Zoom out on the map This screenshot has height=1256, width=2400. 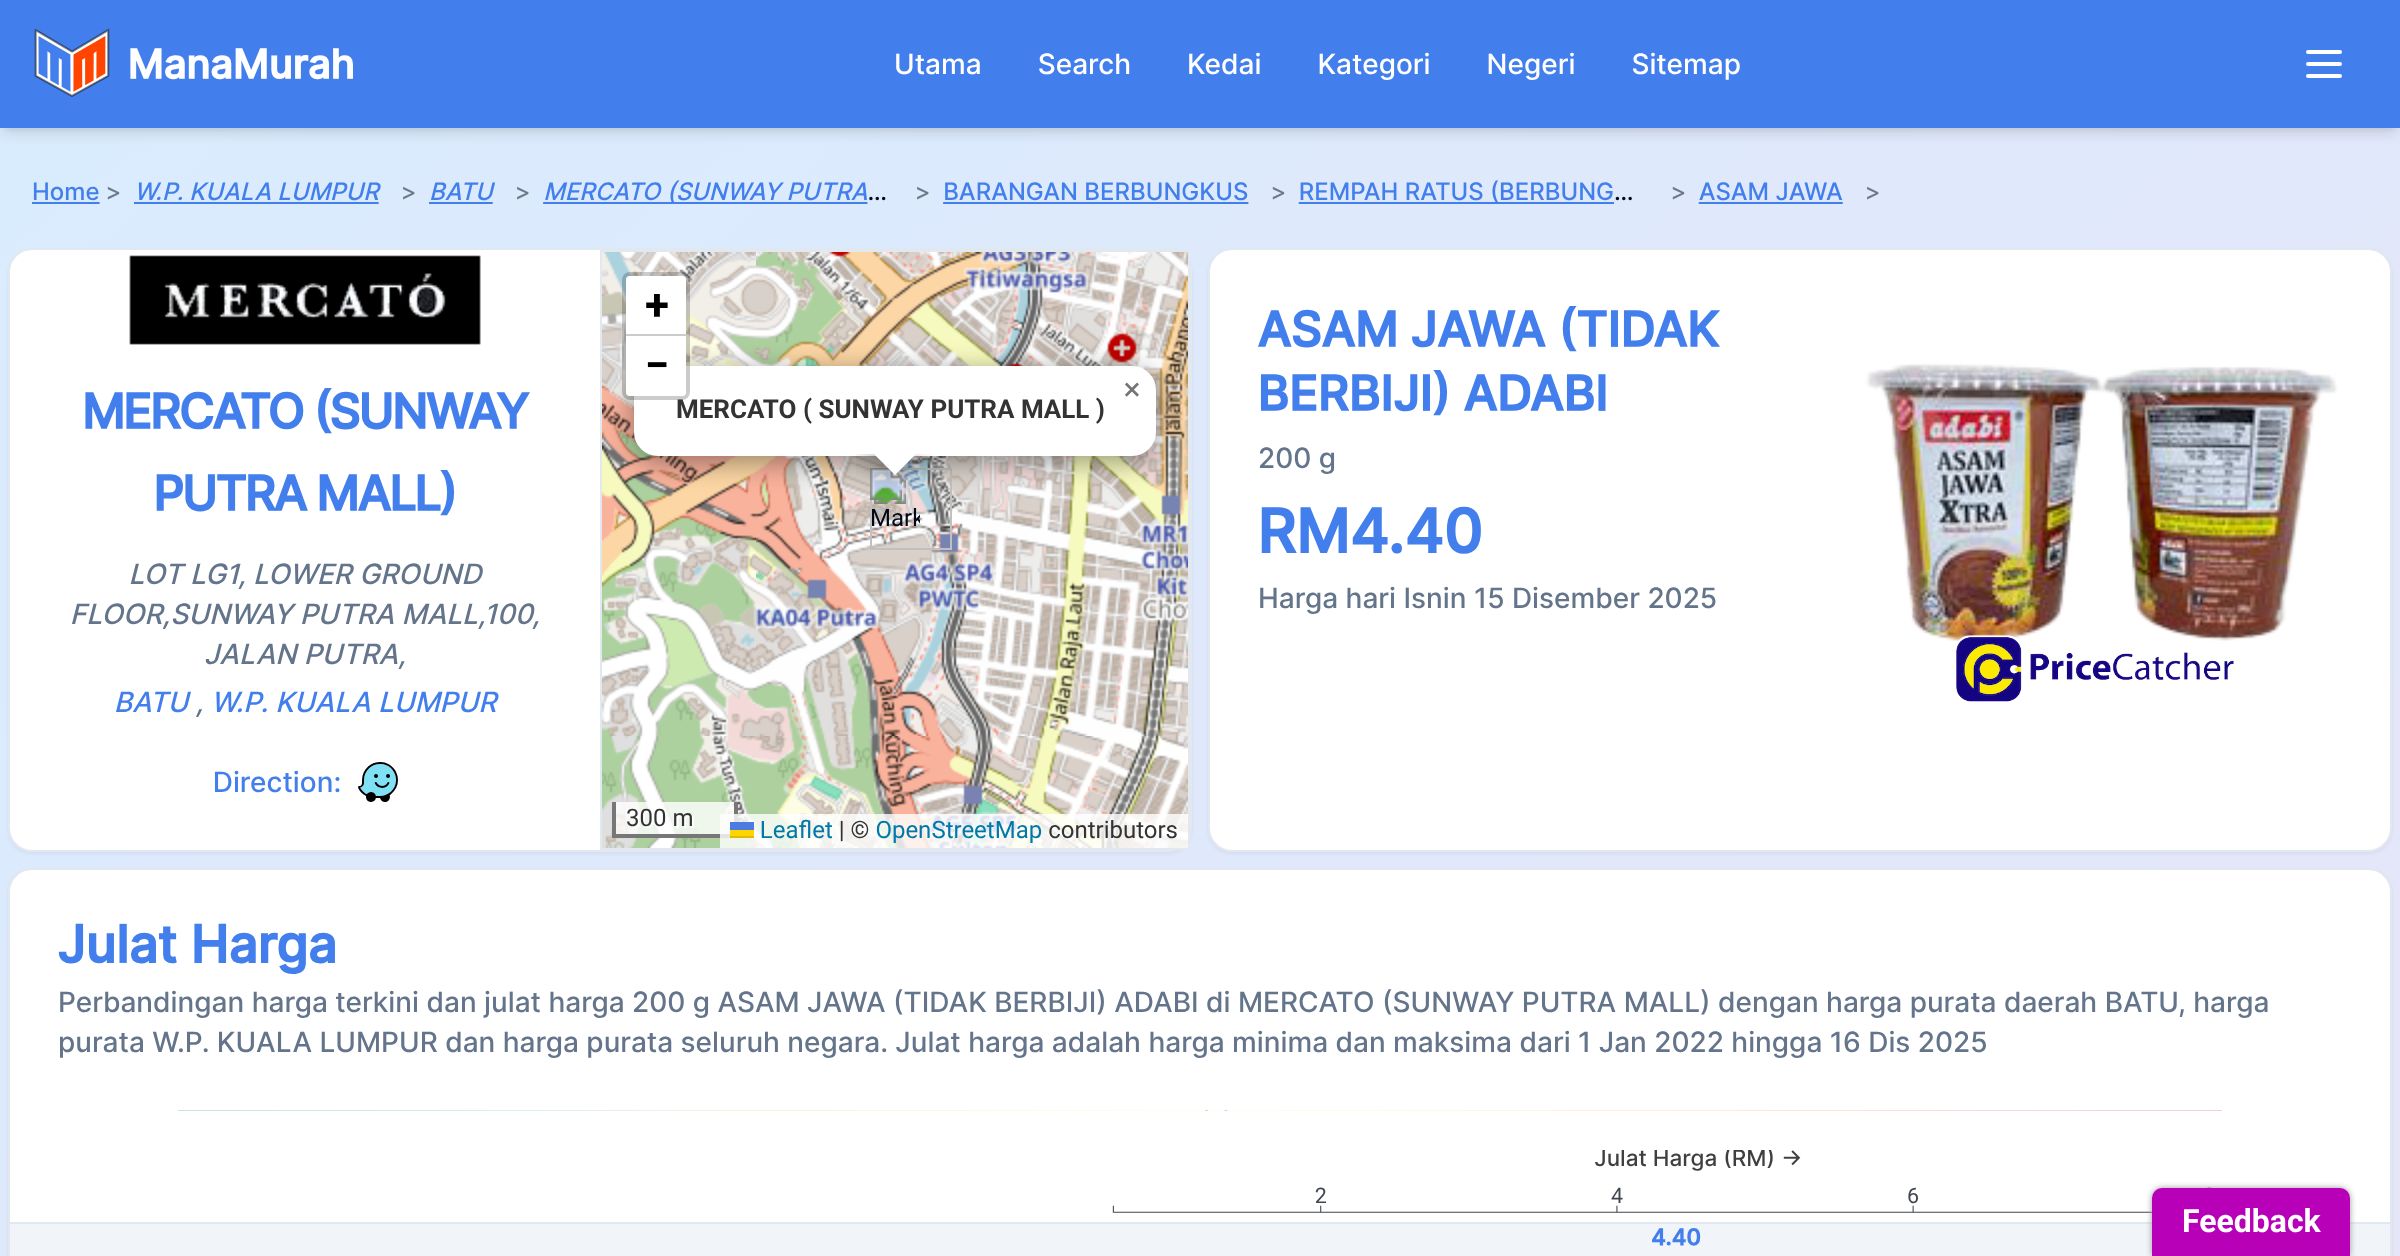click(656, 365)
